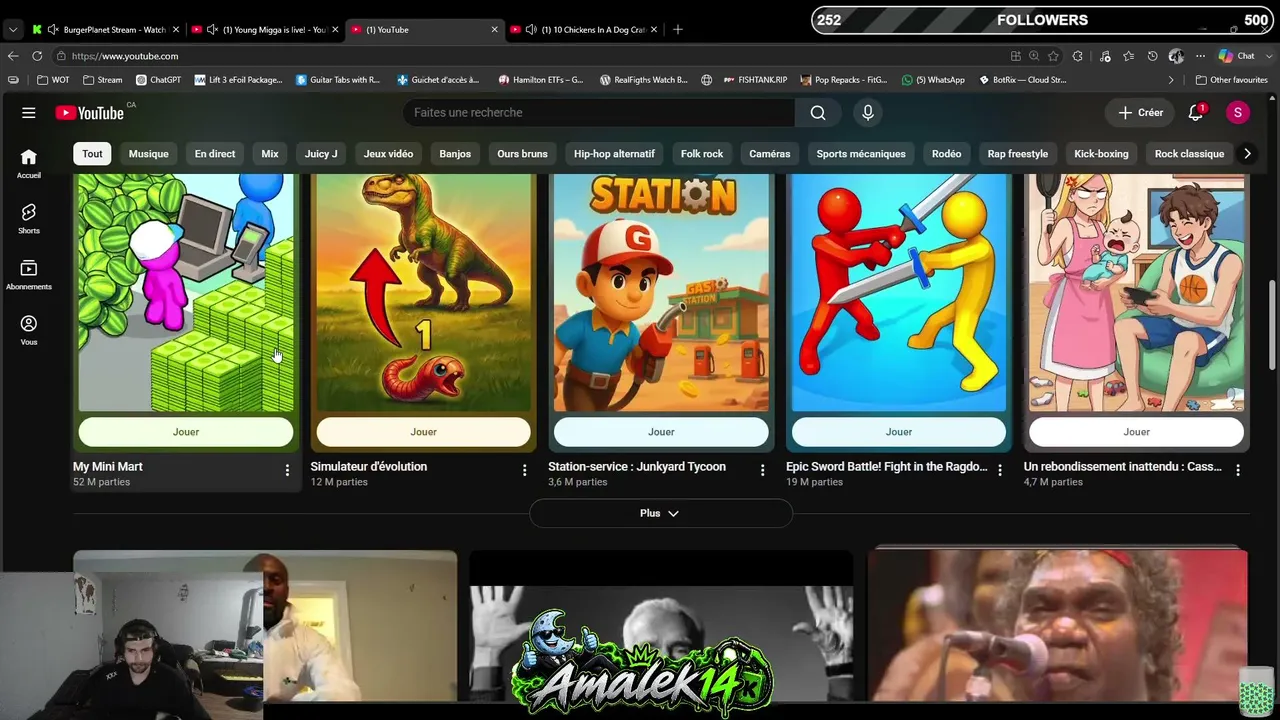1280x720 pixels.
Task: Open the favourites list in the toolbar
Action: pos(1128,56)
